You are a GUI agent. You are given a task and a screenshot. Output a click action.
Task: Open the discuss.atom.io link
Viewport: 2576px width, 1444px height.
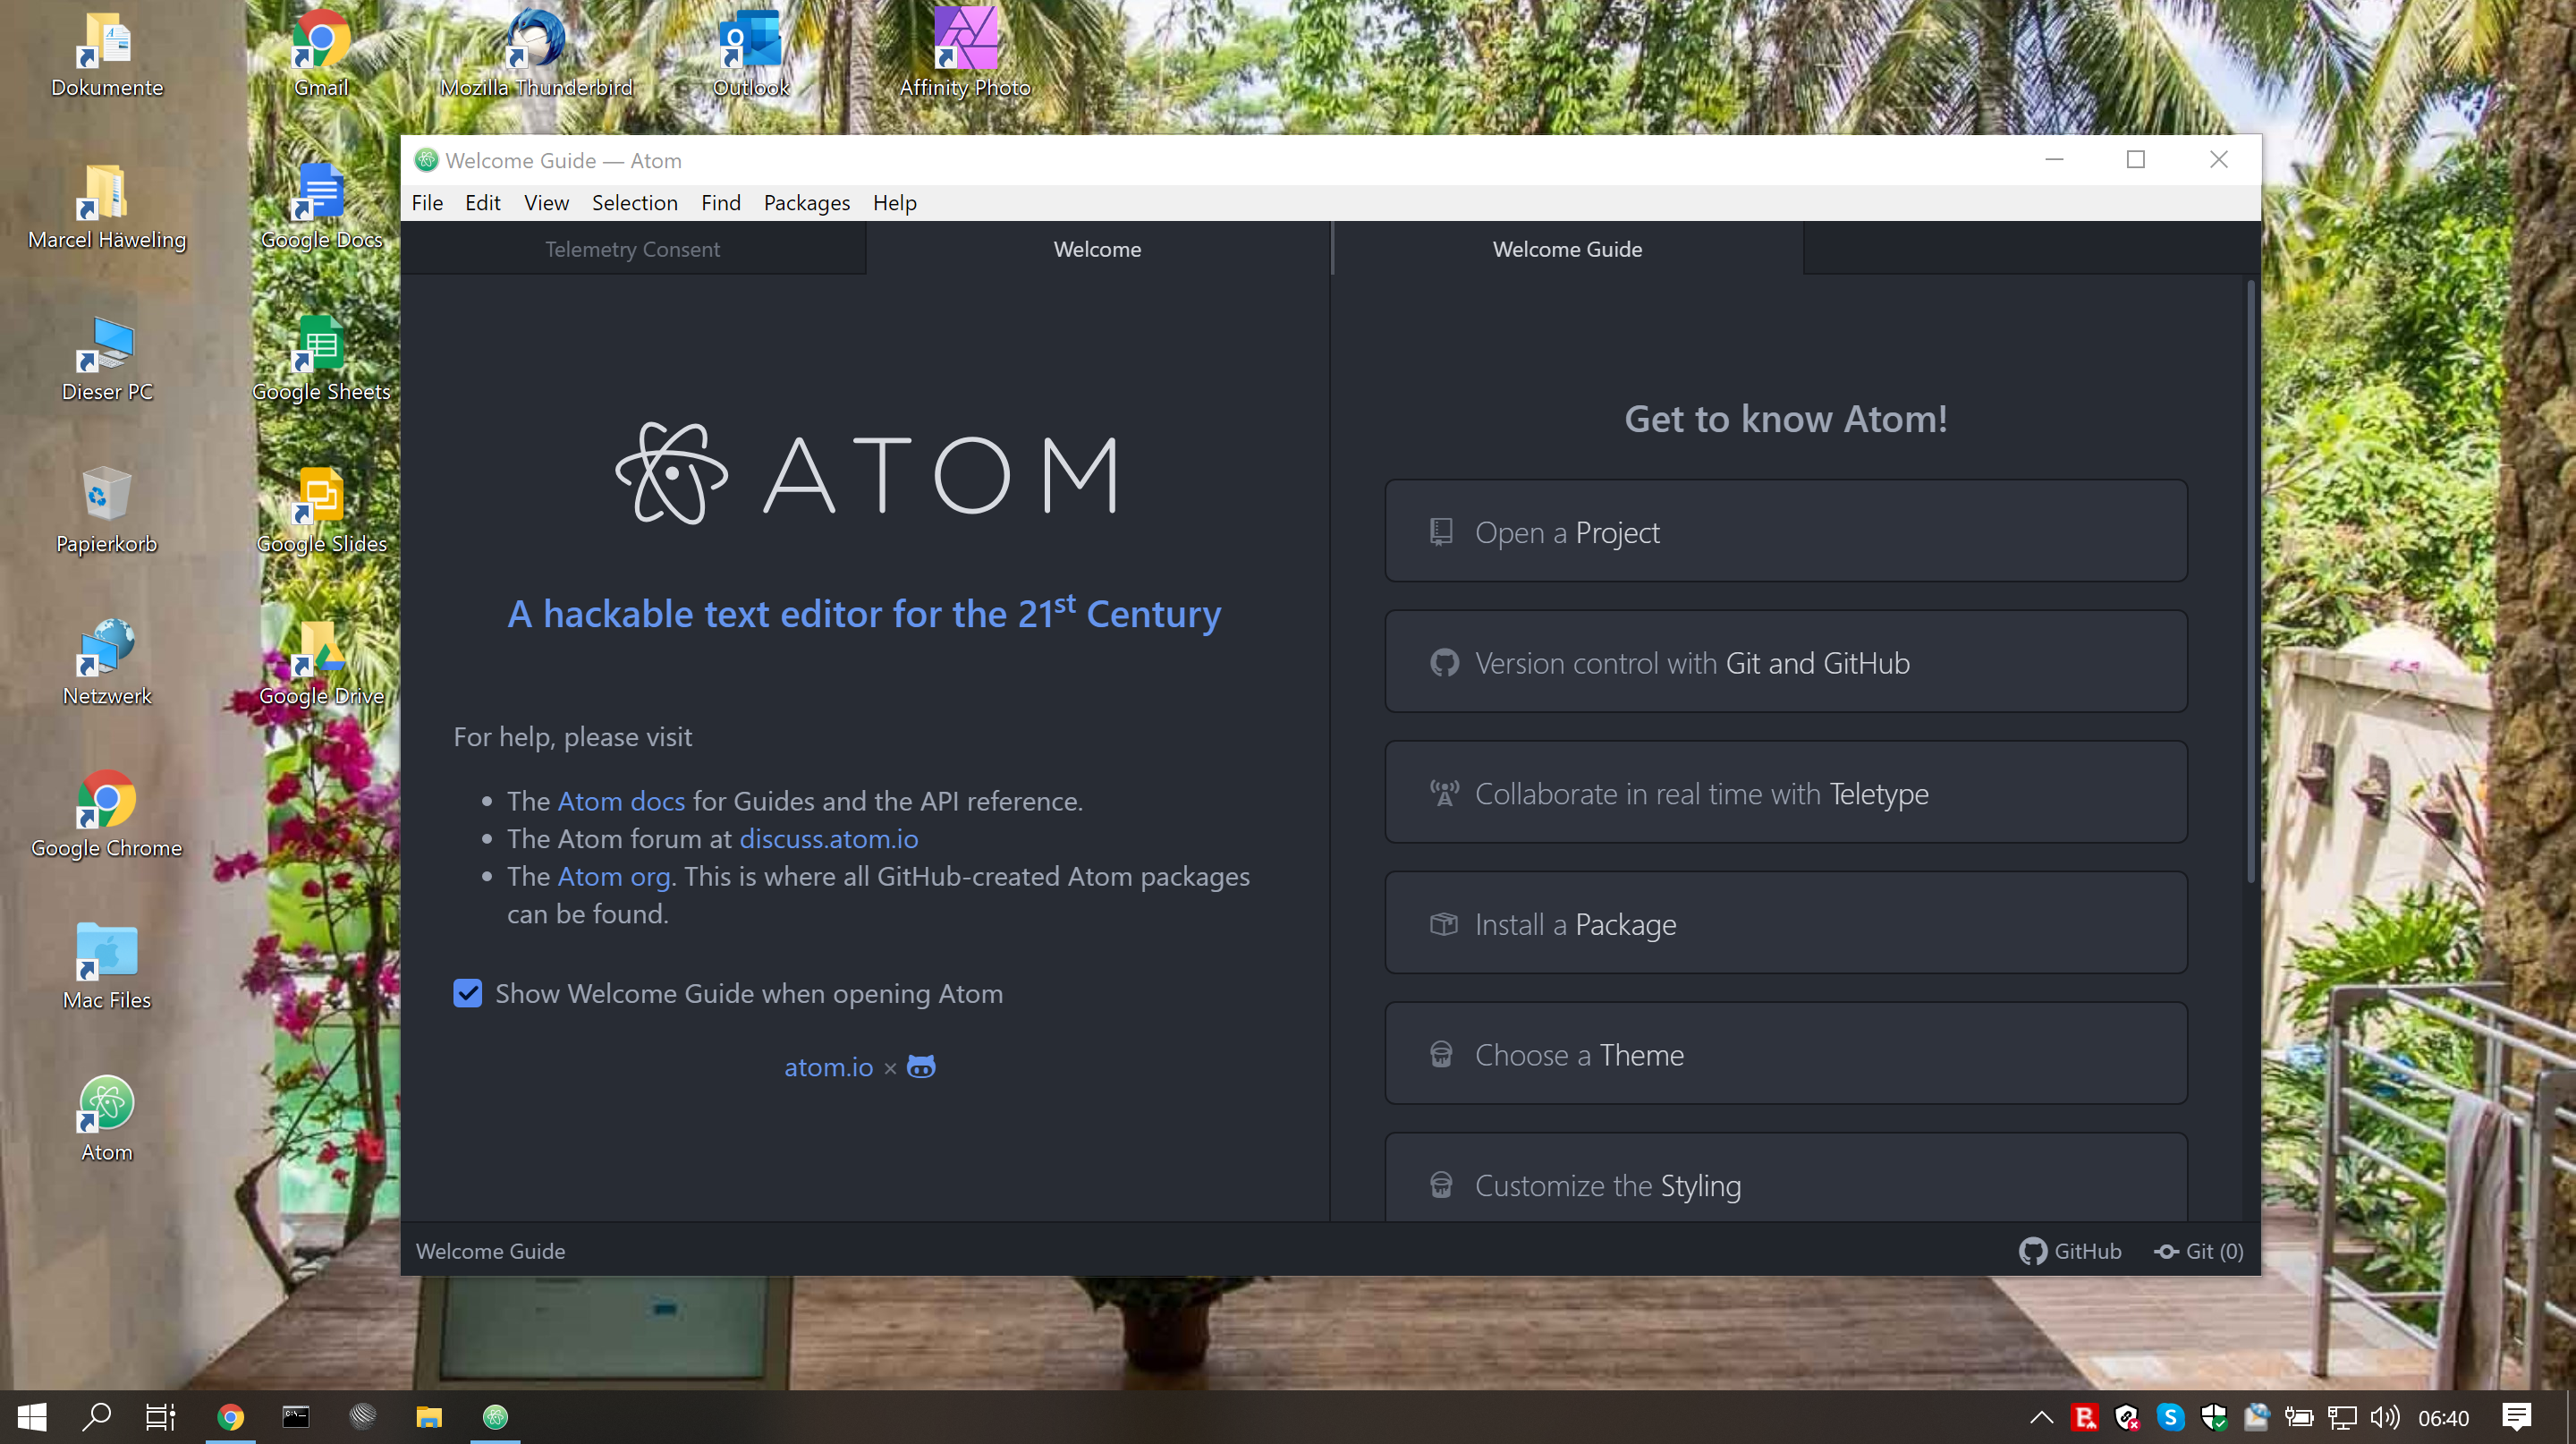[x=828, y=838]
